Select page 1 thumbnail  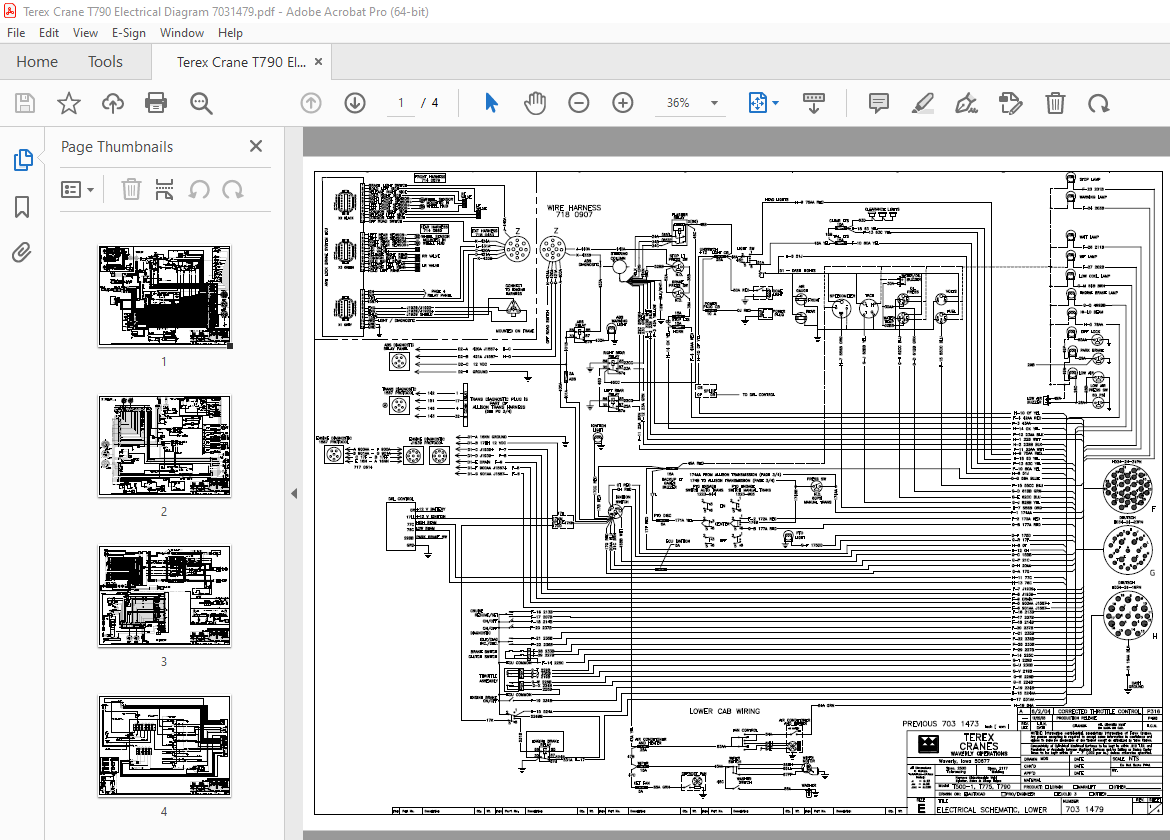(x=164, y=295)
